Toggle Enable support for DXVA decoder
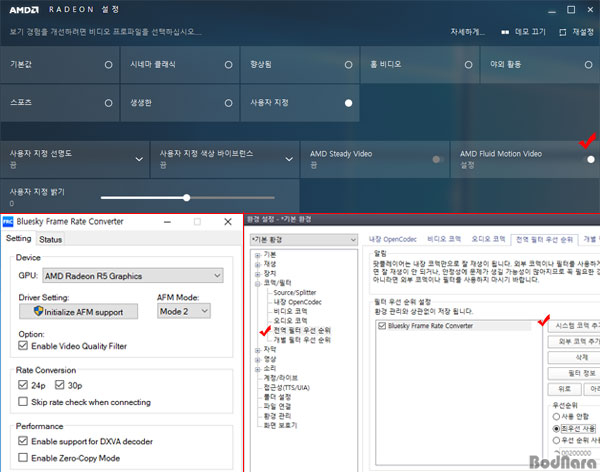 click(x=23, y=441)
